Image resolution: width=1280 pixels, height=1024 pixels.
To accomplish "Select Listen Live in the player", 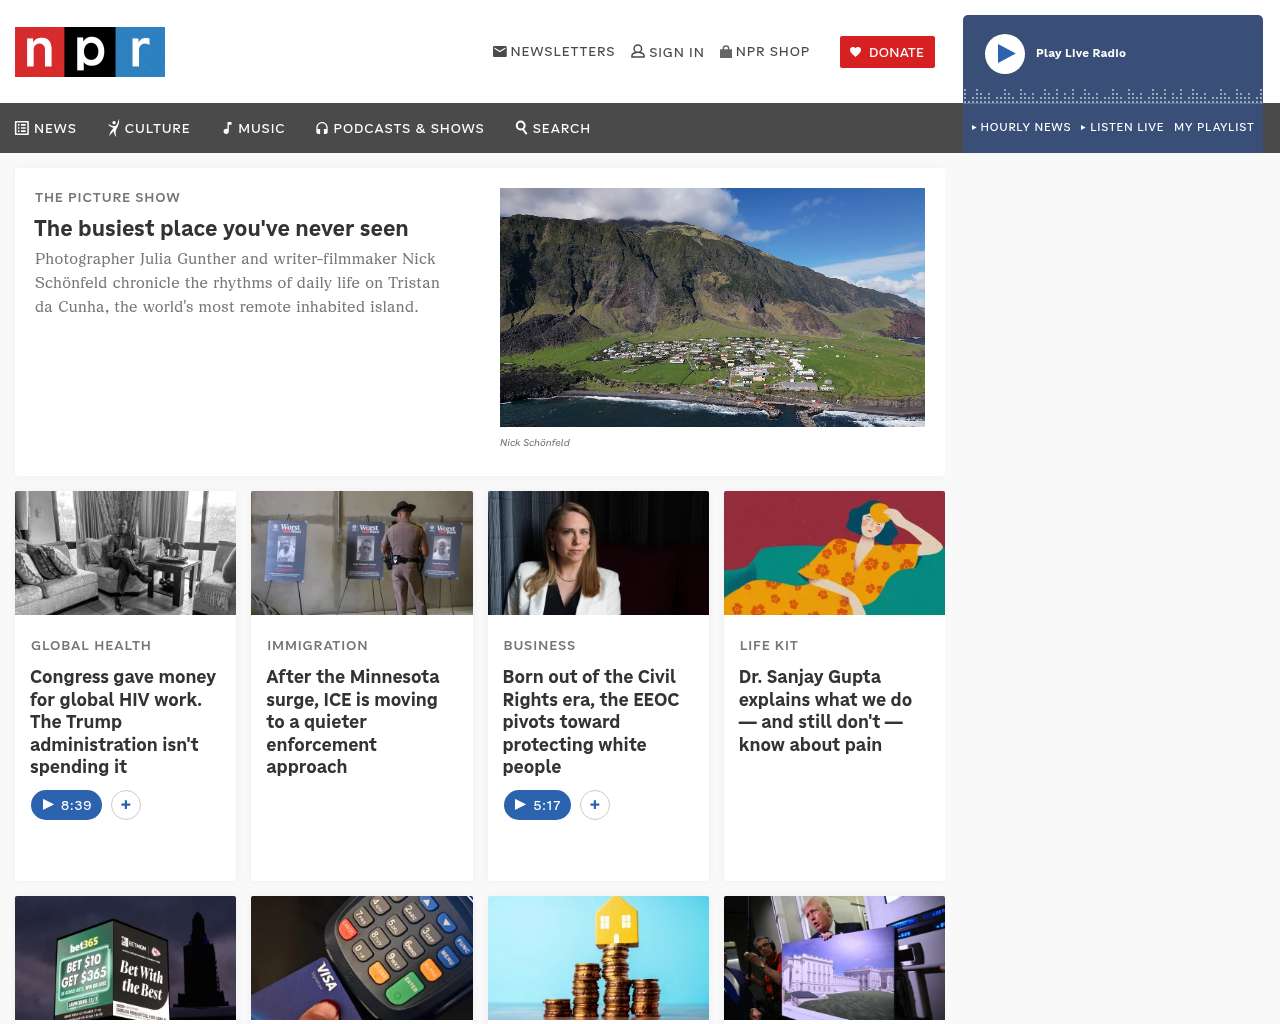I will [1123, 127].
